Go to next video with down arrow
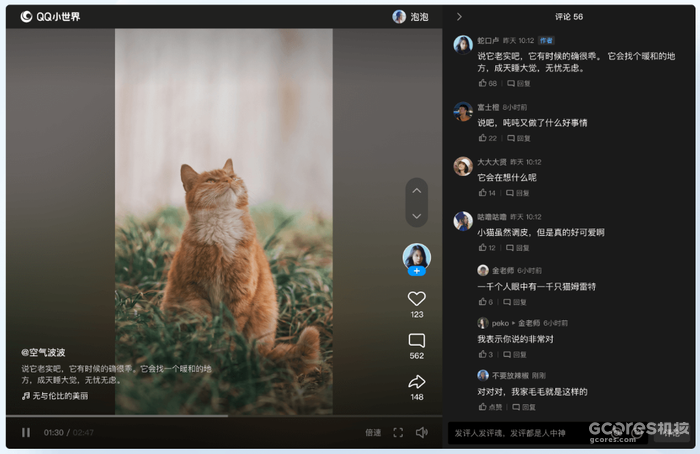 click(417, 216)
